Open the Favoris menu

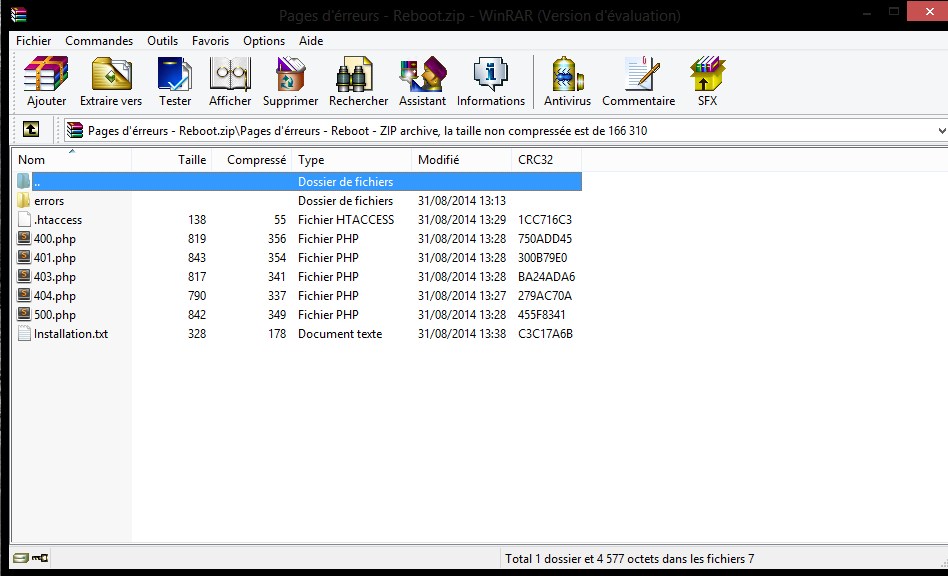point(210,40)
